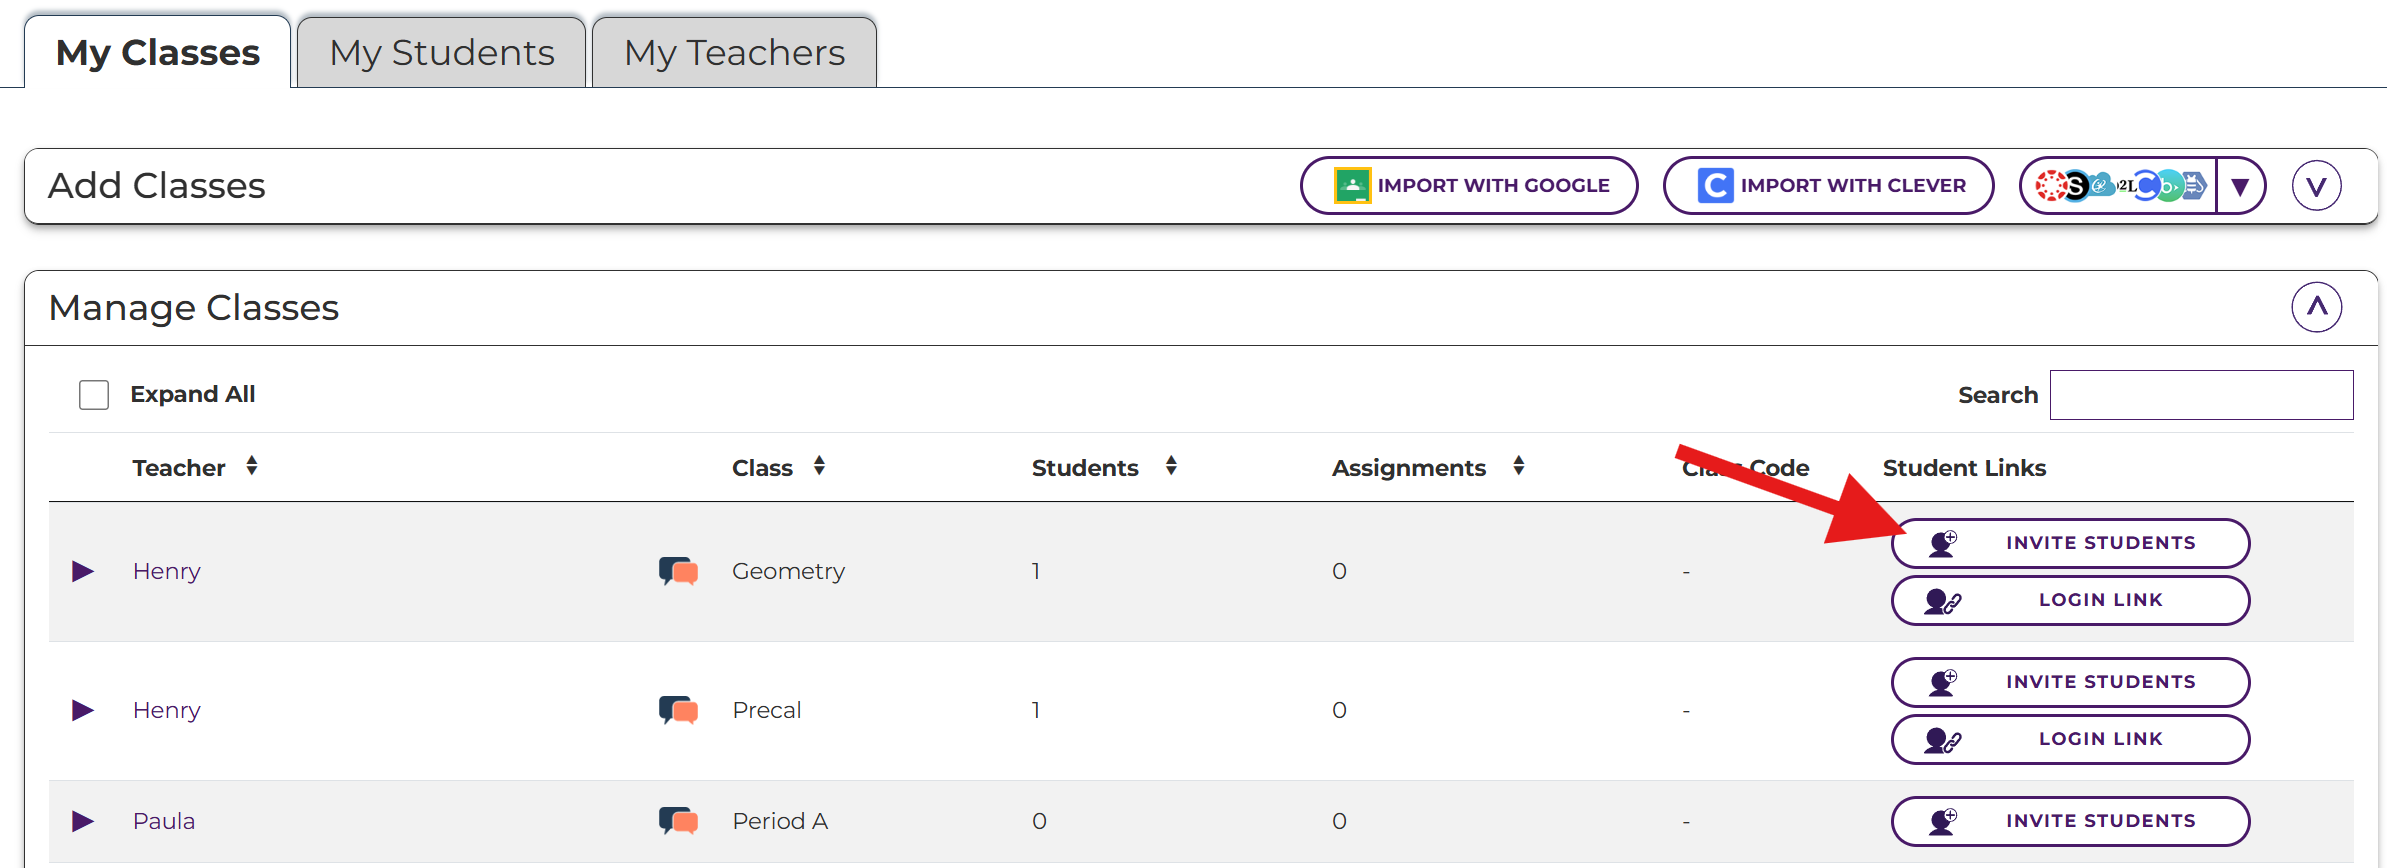The width and height of the screenshot is (2387, 868).
Task: Click Invite Students for Geometry class
Action: pyautogui.click(x=2070, y=543)
